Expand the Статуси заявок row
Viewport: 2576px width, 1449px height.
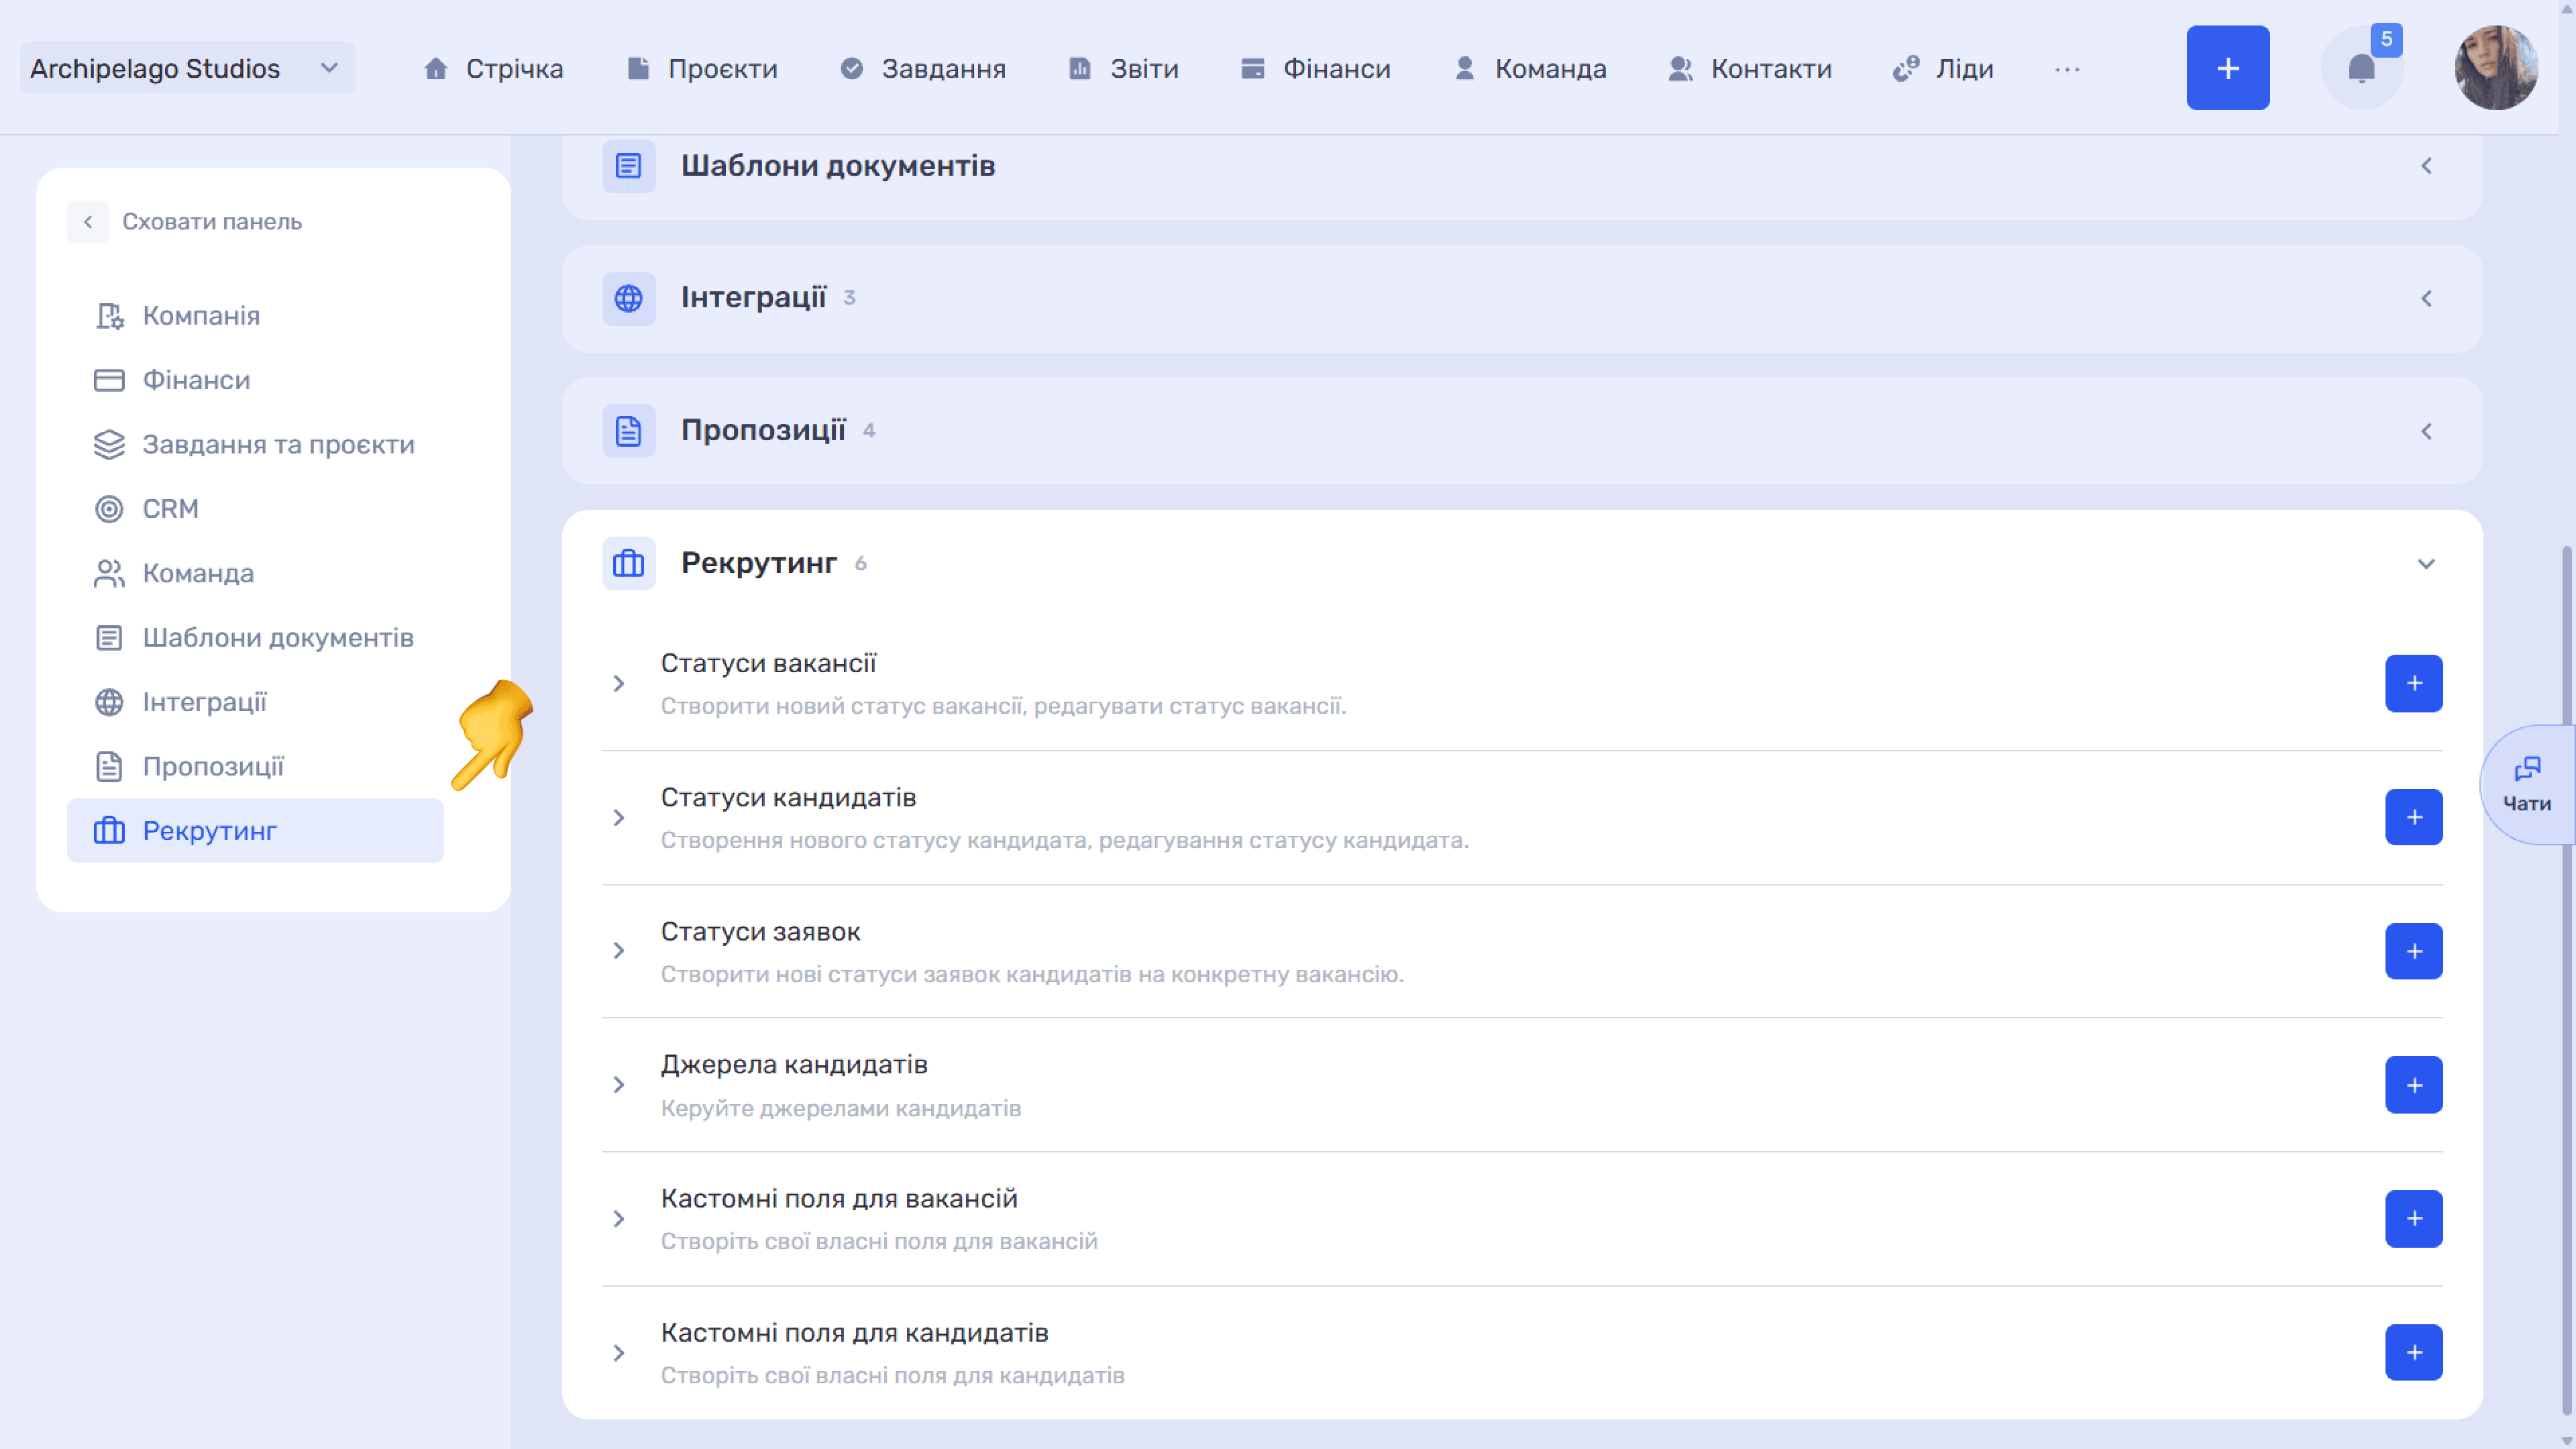[x=619, y=951]
